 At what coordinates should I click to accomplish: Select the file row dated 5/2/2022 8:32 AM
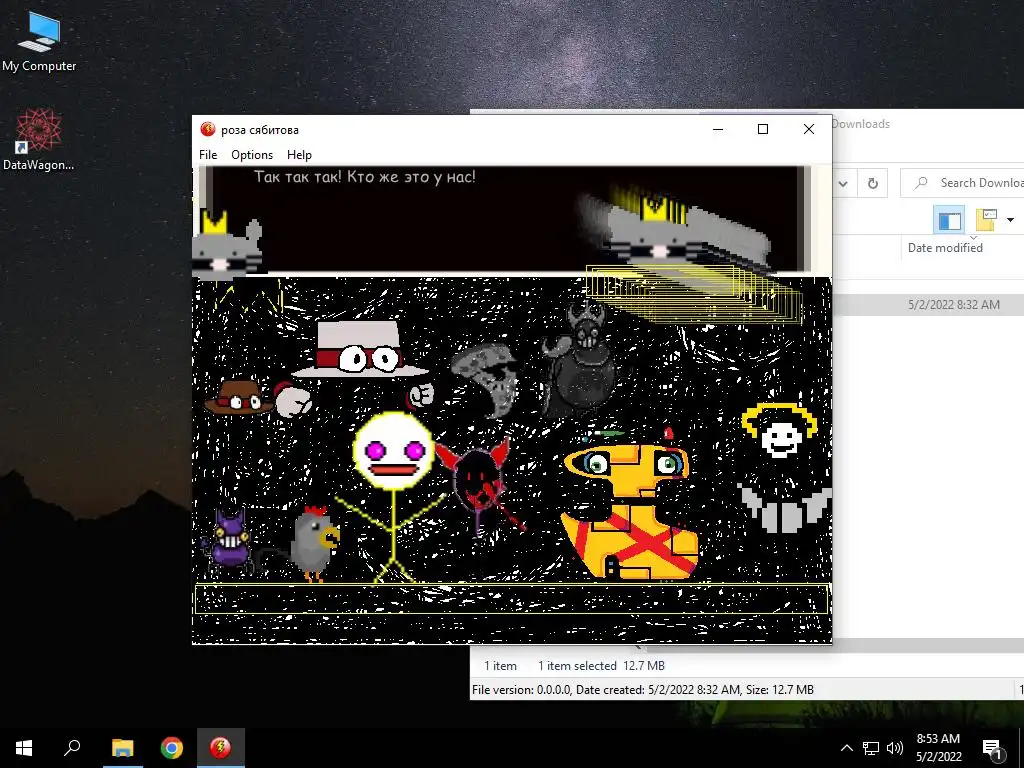pyautogui.click(x=929, y=304)
